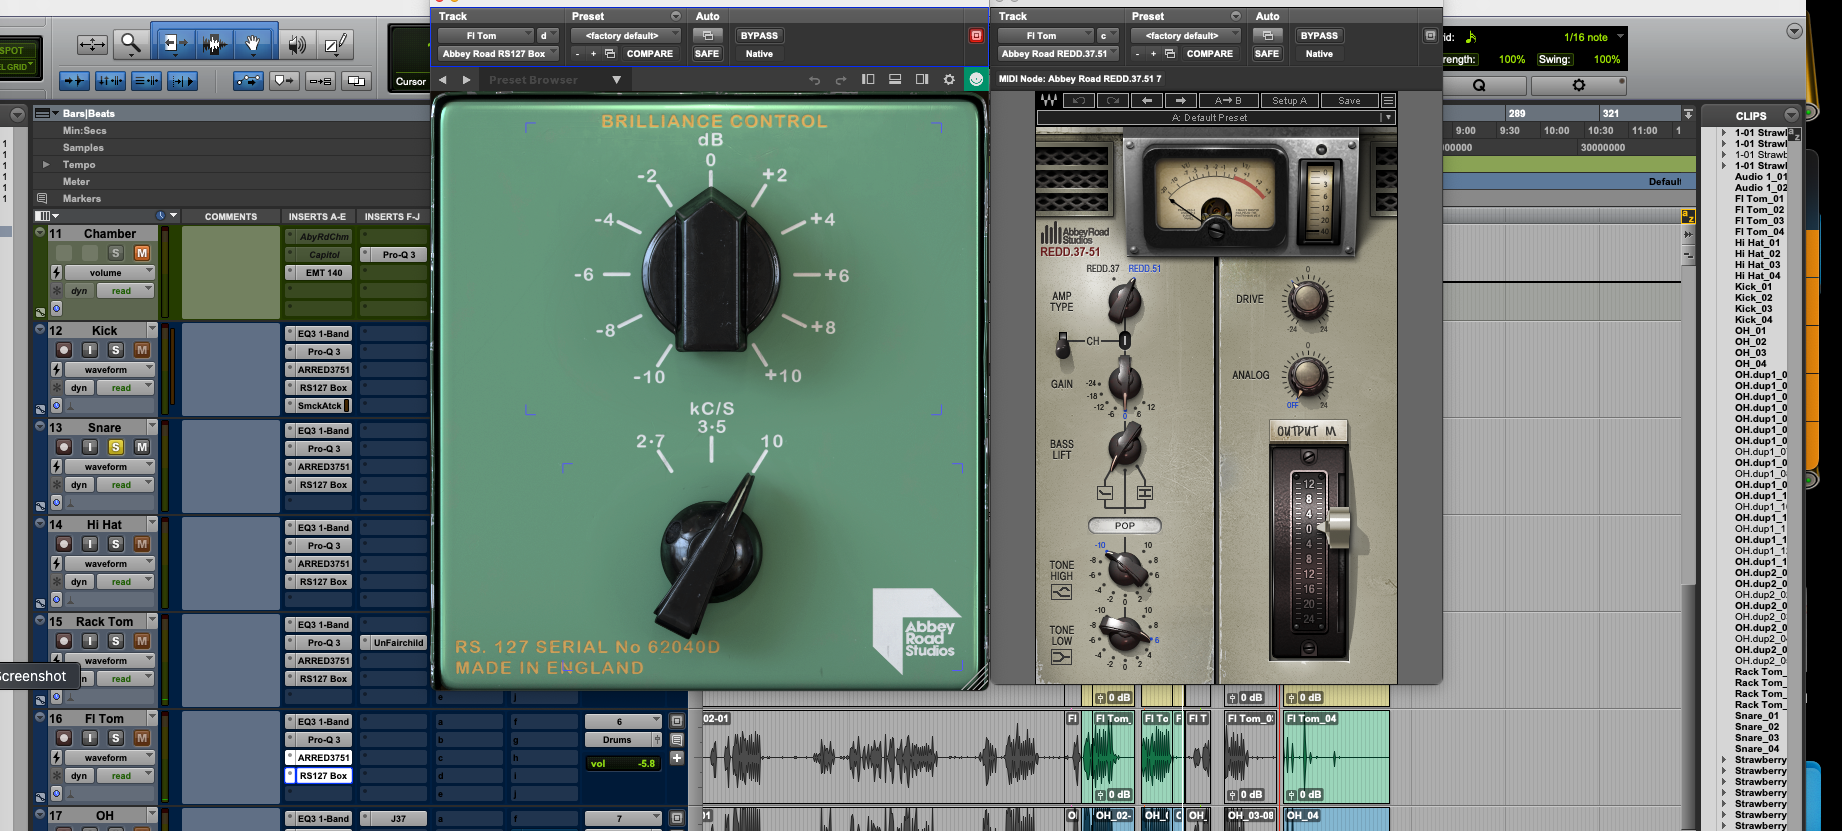Click the green smiley icon in RS127 plugin
Viewport: 1842px width, 831px height.
coord(977,80)
